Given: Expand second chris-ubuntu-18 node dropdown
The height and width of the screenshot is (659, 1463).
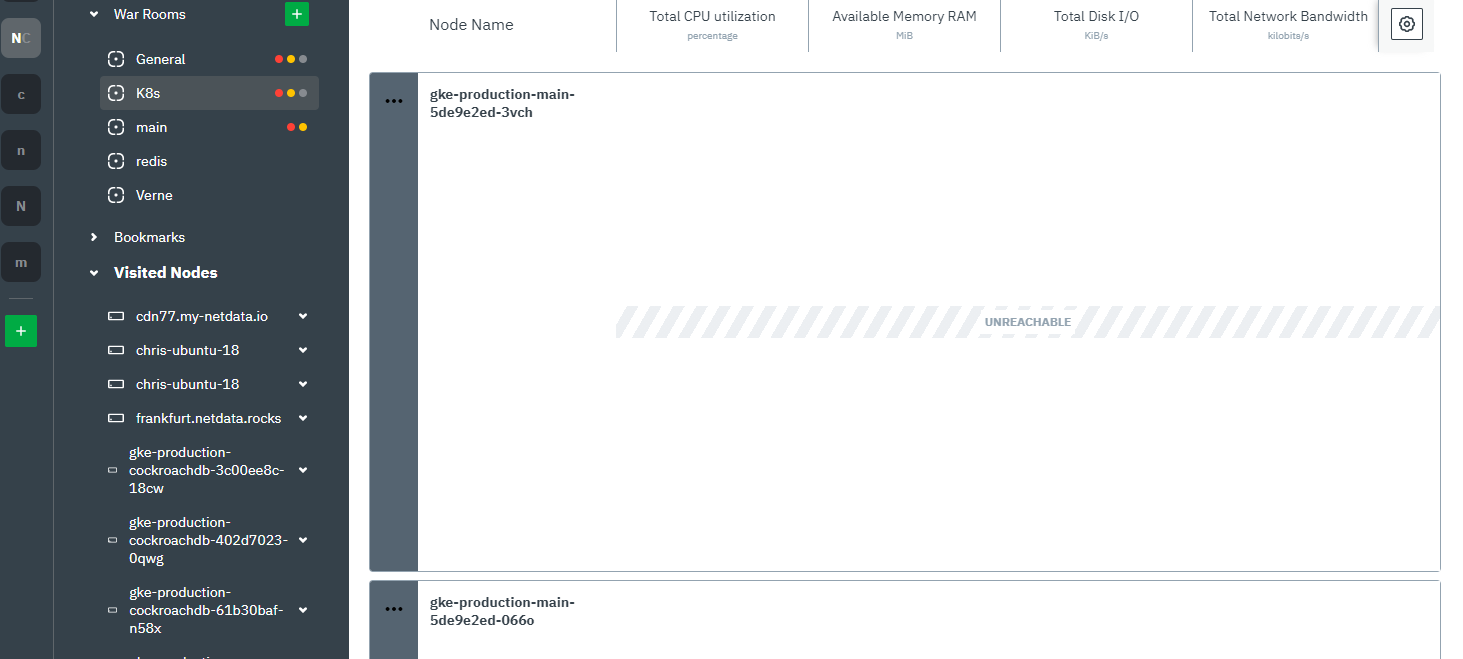Looking at the screenshot, I should tap(303, 384).
